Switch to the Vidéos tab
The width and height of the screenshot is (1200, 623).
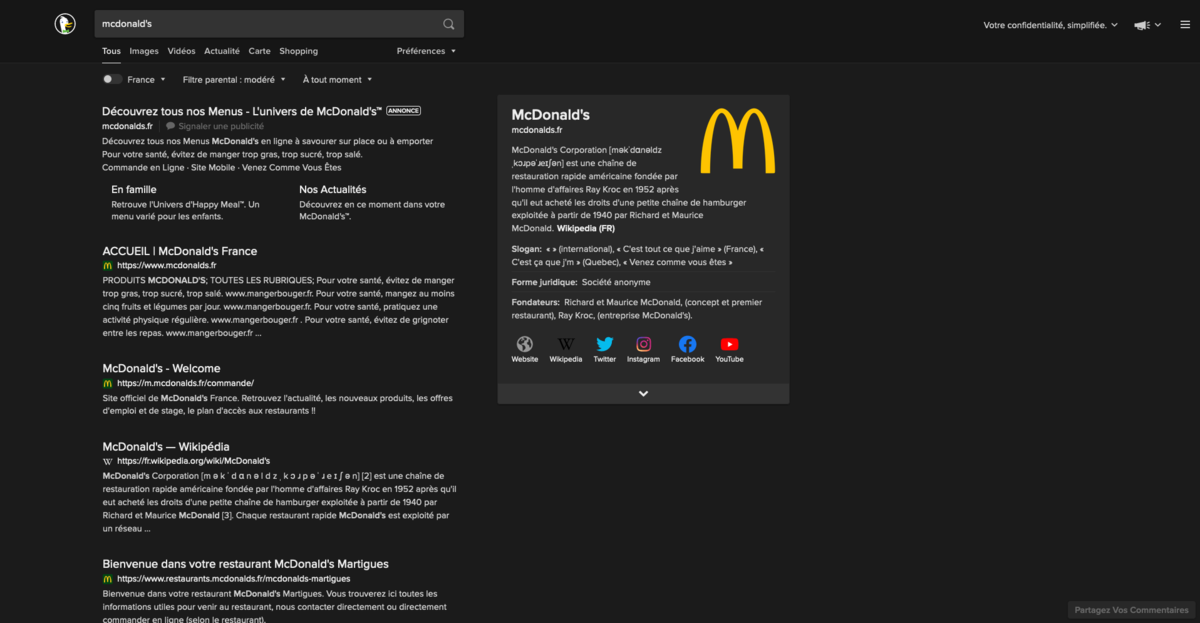pyautogui.click(x=181, y=51)
